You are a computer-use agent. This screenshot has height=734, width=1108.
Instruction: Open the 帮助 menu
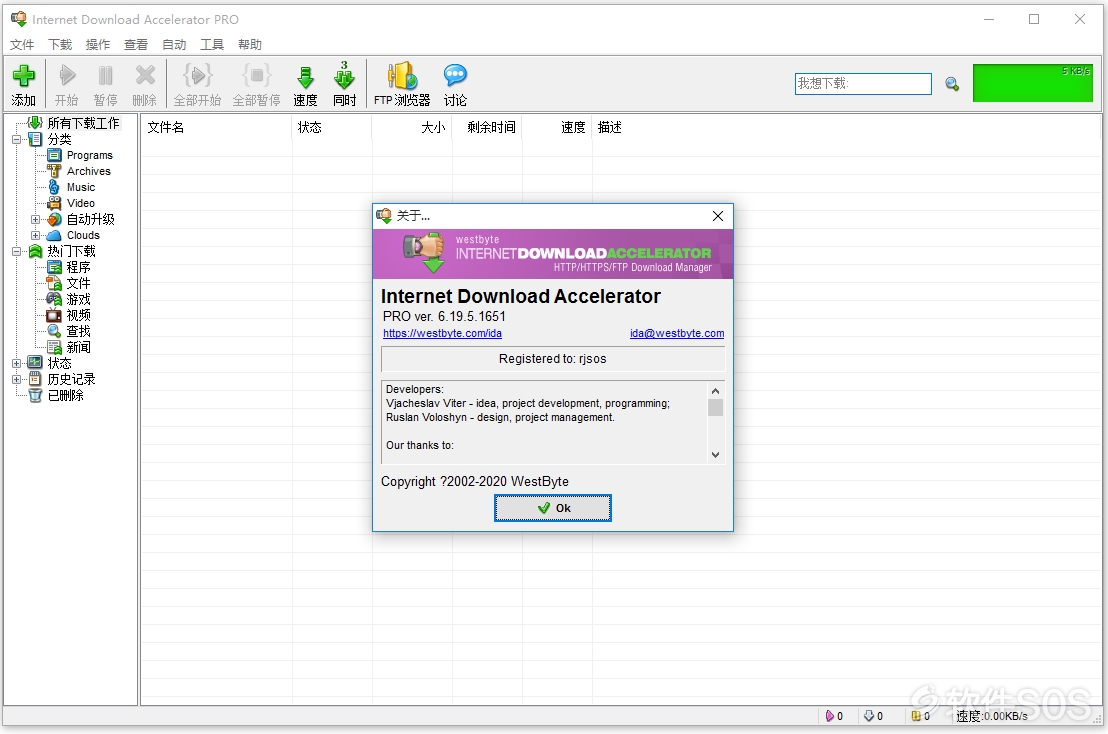(250, 45)
